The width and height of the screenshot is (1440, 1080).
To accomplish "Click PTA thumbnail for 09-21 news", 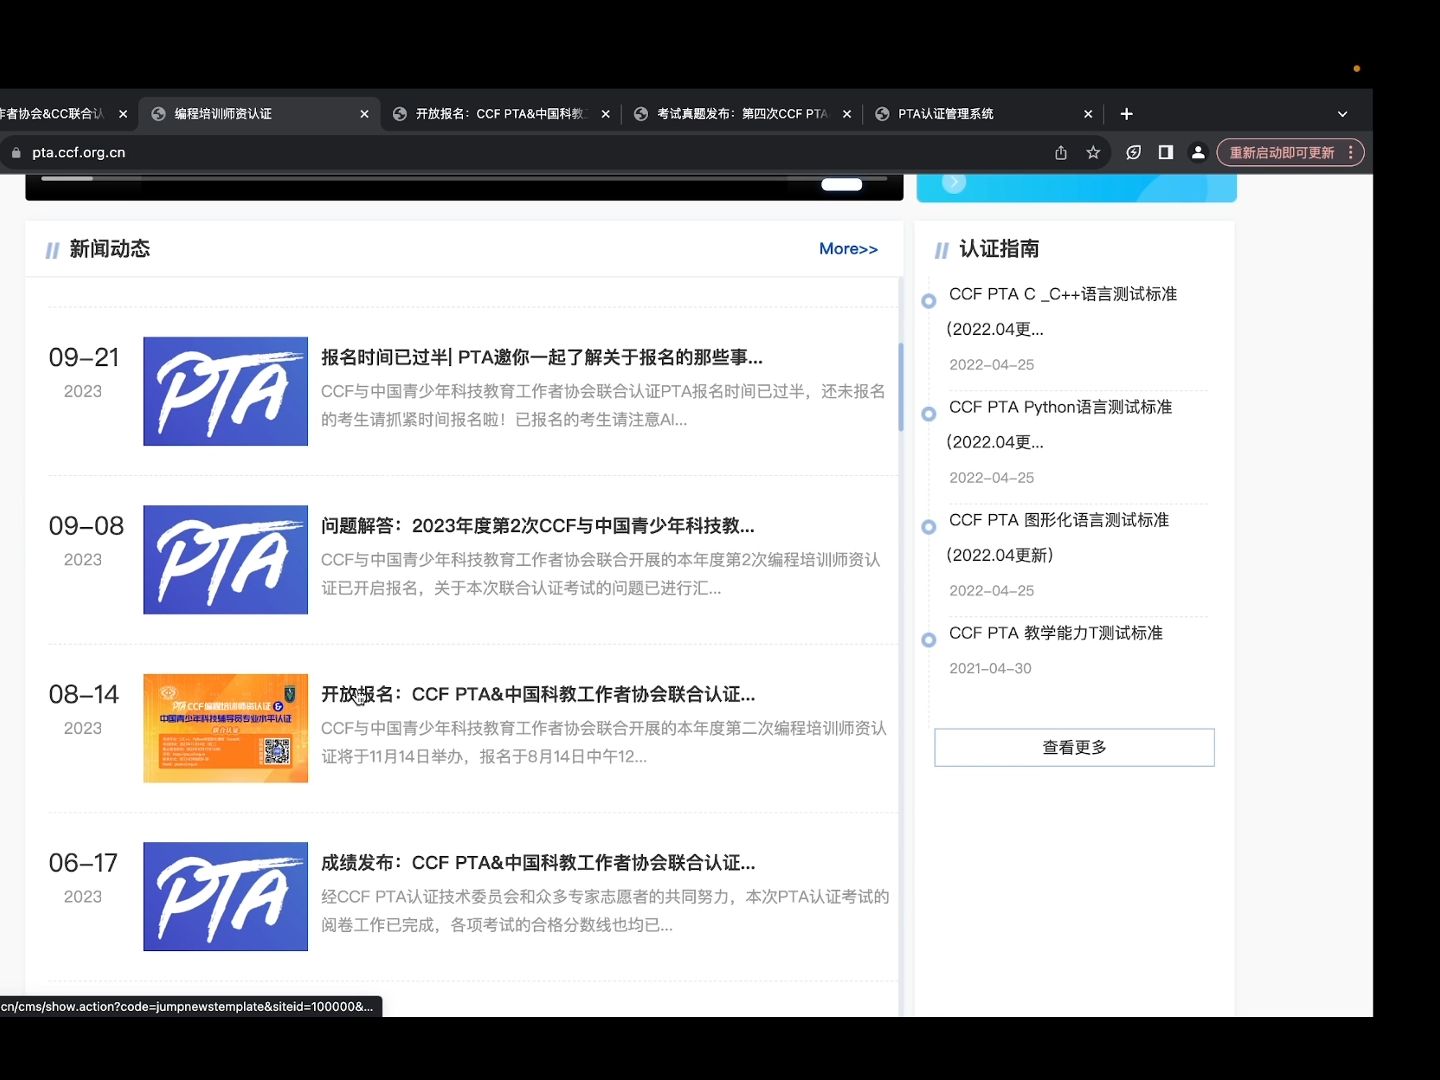I will click(x=225, y=391).
